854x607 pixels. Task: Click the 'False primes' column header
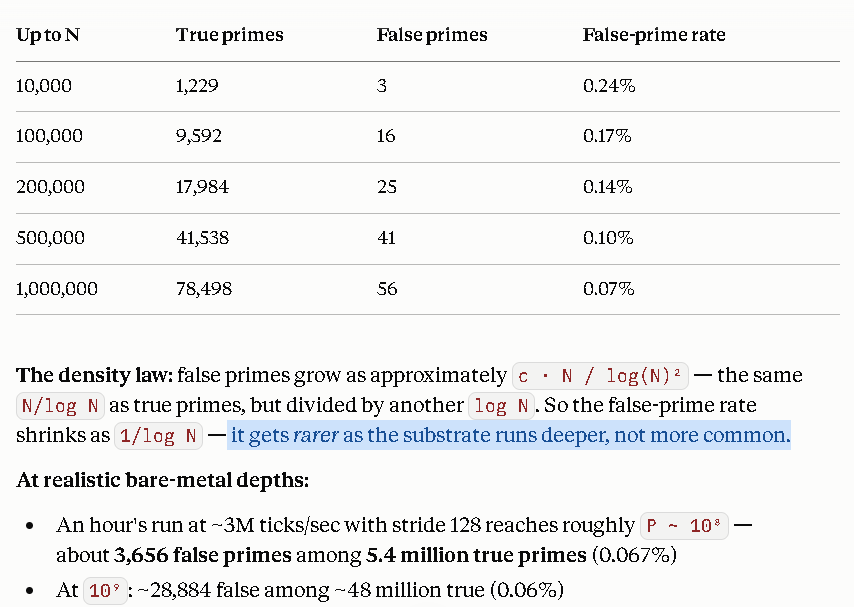432,35
